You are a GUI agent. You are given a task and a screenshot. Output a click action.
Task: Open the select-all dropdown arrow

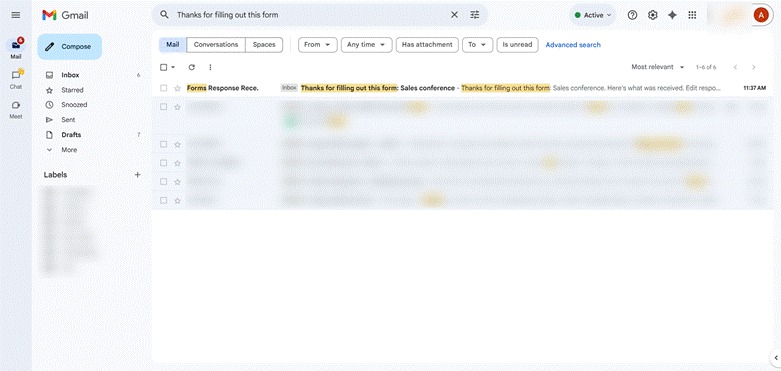click(x=173, y=67)
